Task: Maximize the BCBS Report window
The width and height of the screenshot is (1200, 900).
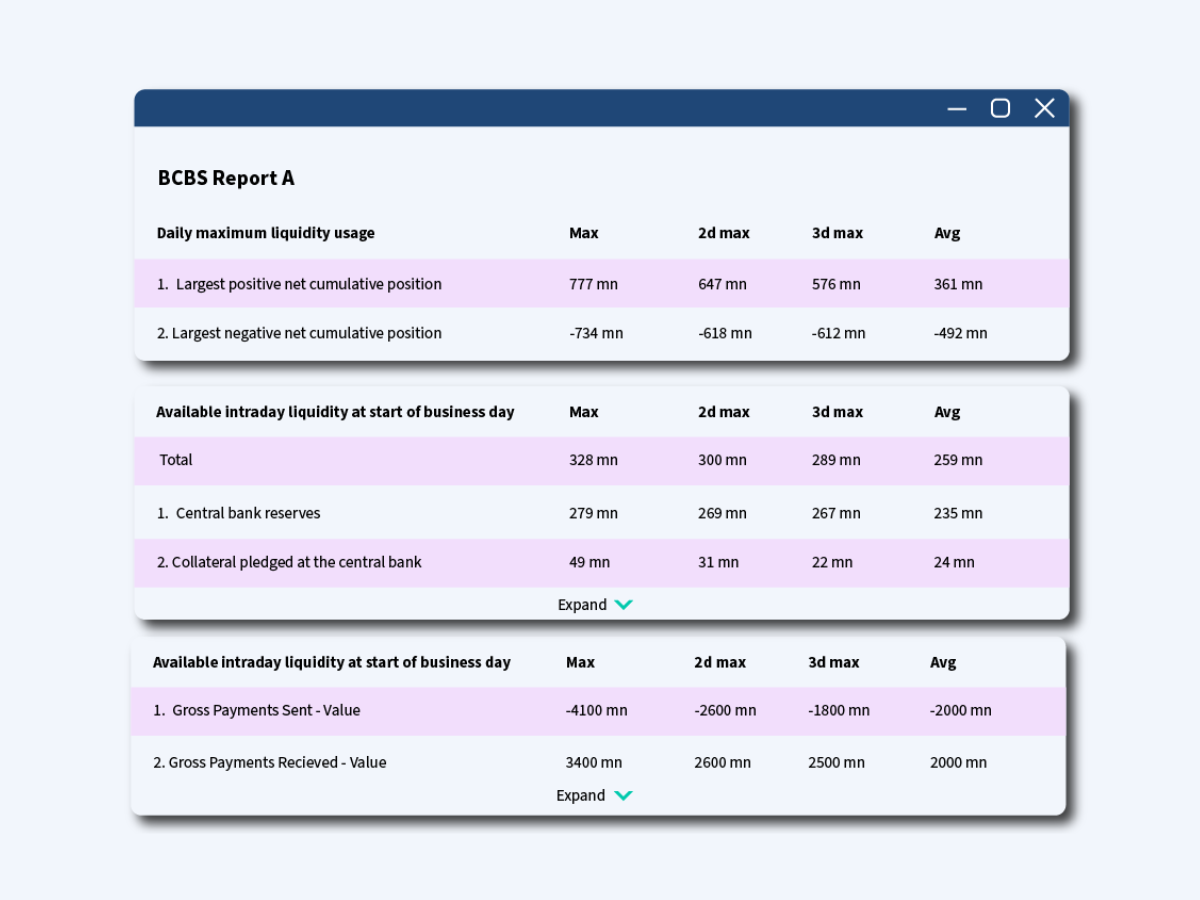Action: point(1000,109)
